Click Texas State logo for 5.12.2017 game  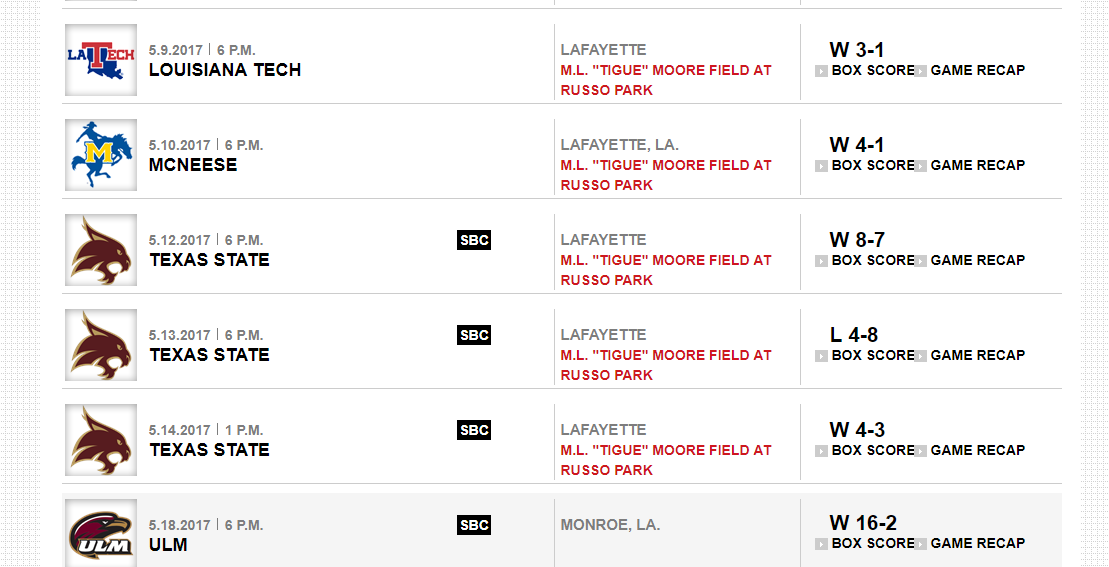tap(101, 250)
